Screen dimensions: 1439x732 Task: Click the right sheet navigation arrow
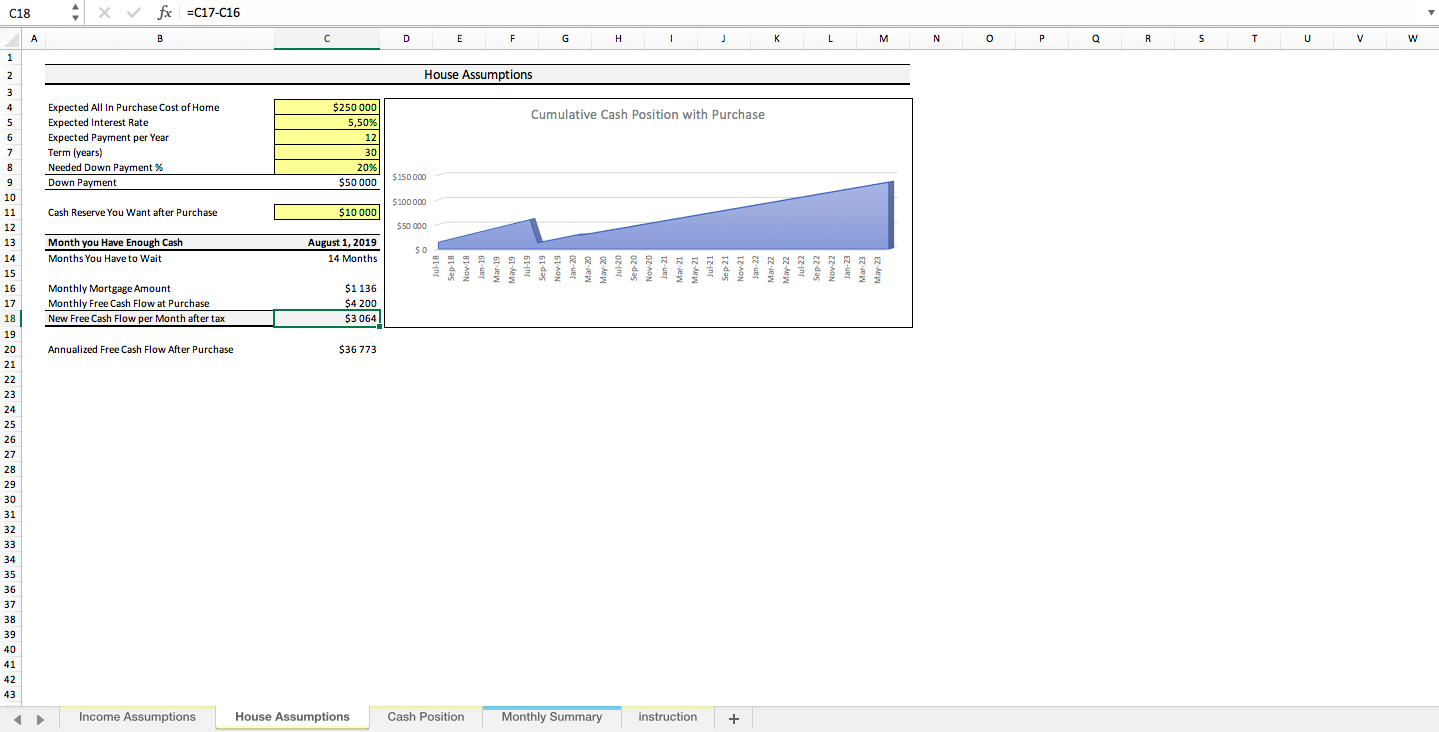[x=41, y=719]
